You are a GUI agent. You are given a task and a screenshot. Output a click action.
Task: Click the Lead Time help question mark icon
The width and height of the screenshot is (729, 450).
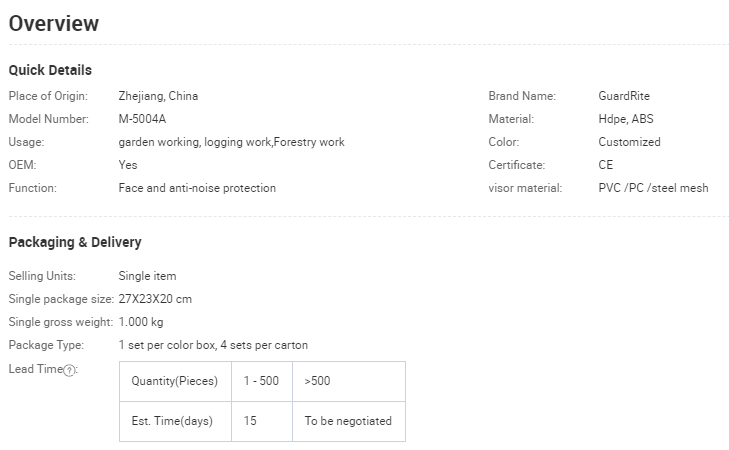coord(69,369)
